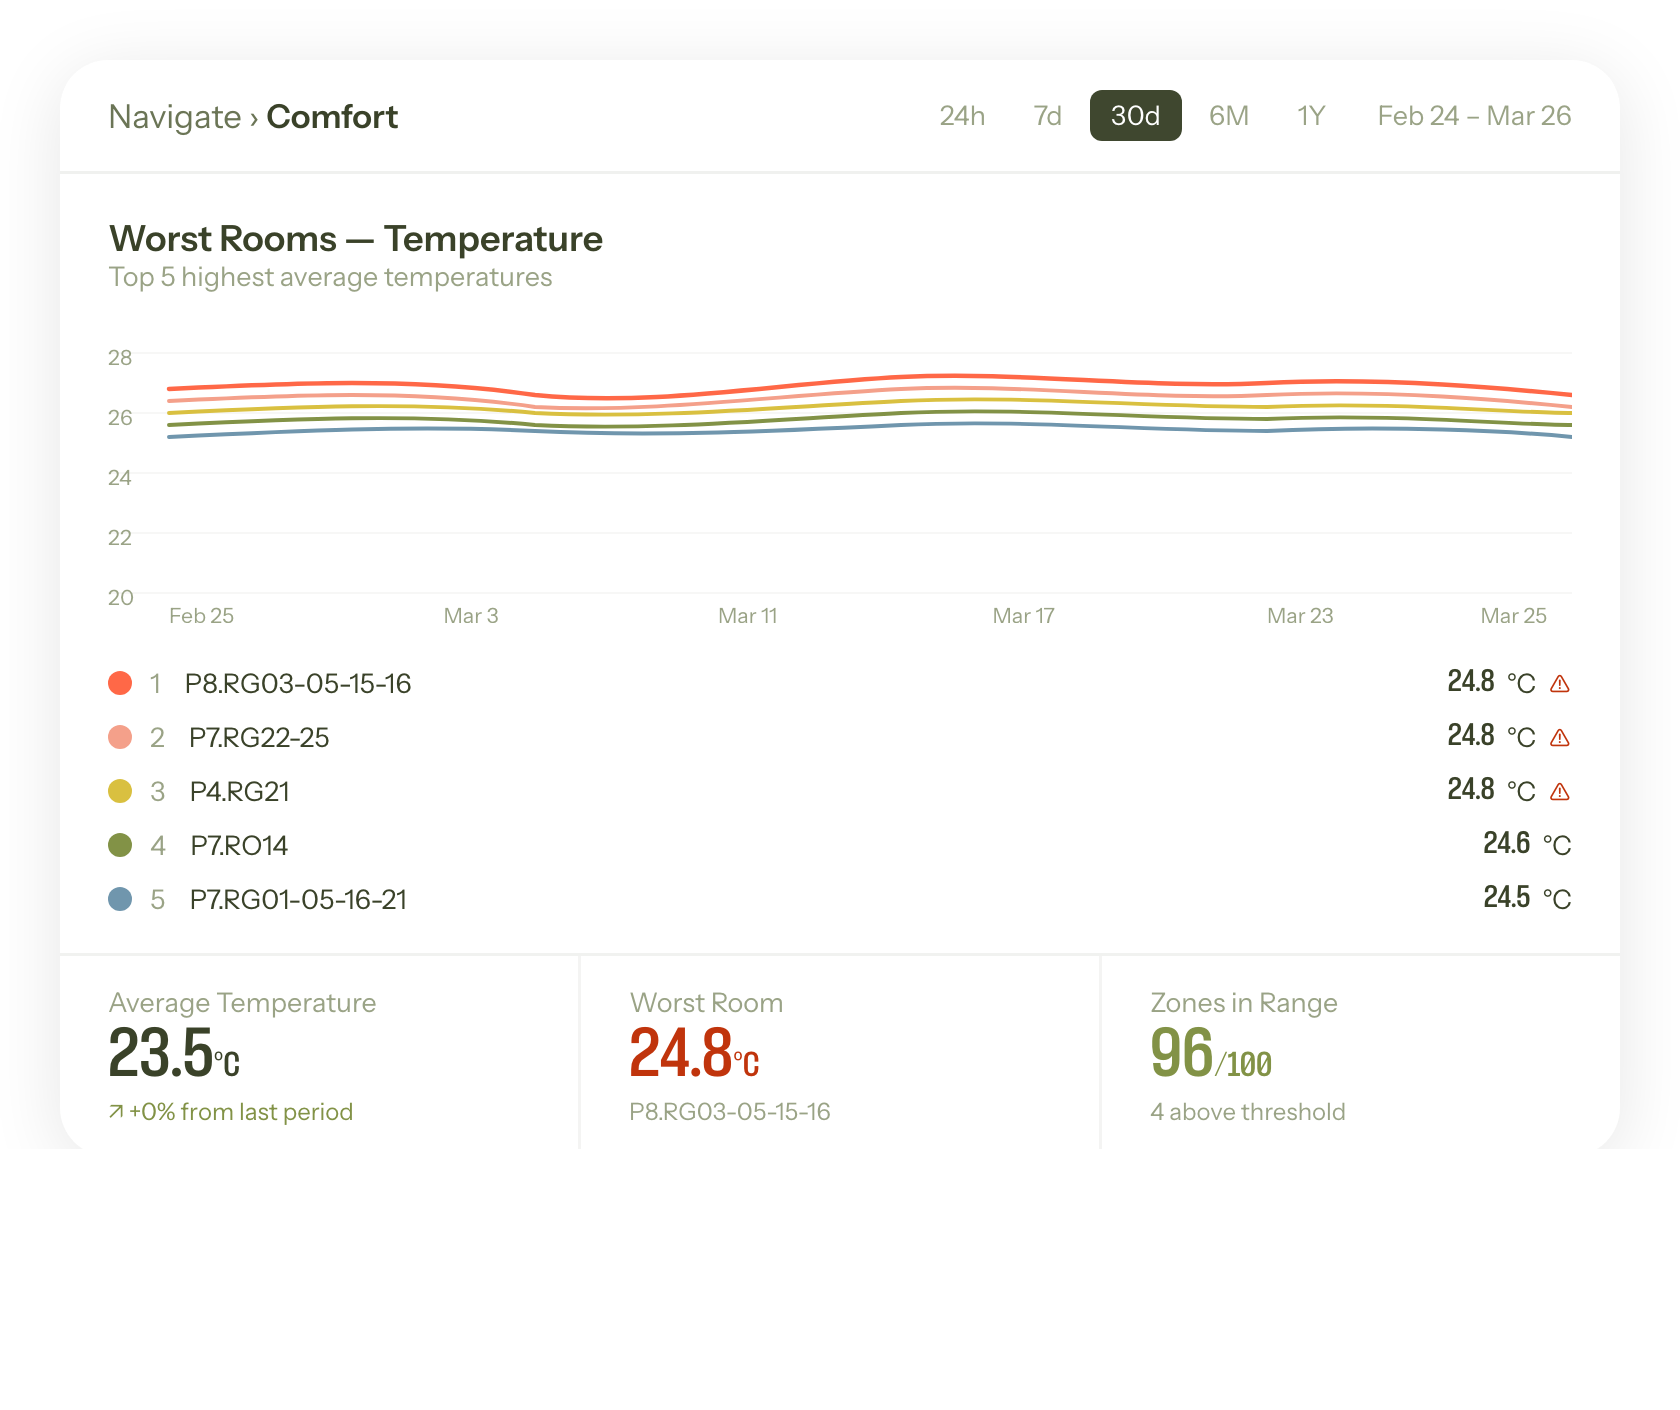Click the warning triangle next to P4.RG21
This screenshot has width=1680, height=1410.
point(1561,790)
